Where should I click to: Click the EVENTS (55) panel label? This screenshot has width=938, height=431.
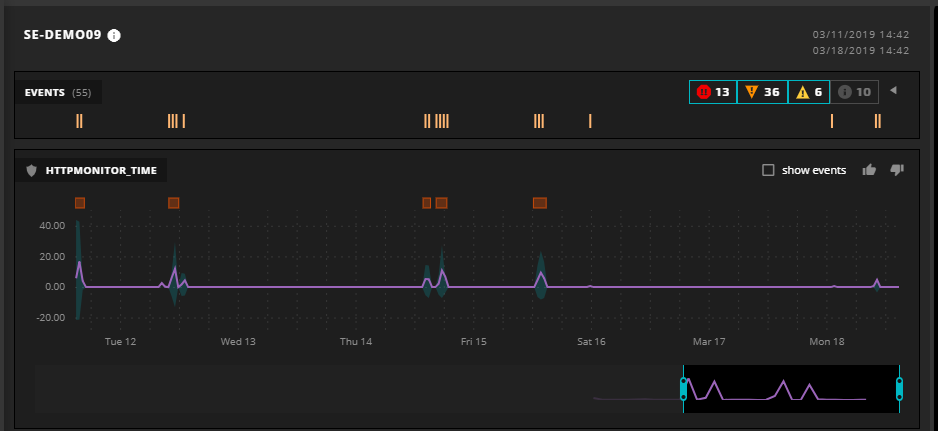point(58,93)
